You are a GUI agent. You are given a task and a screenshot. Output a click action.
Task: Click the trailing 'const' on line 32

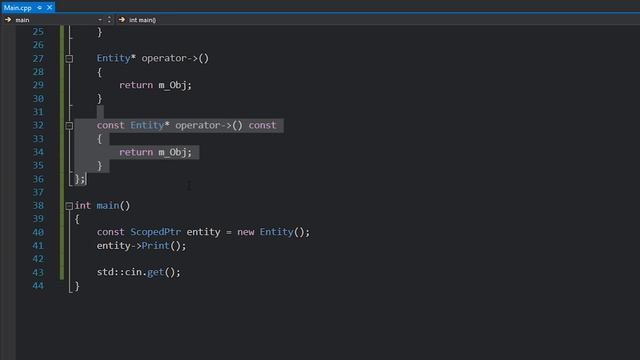tap(262, 125)
